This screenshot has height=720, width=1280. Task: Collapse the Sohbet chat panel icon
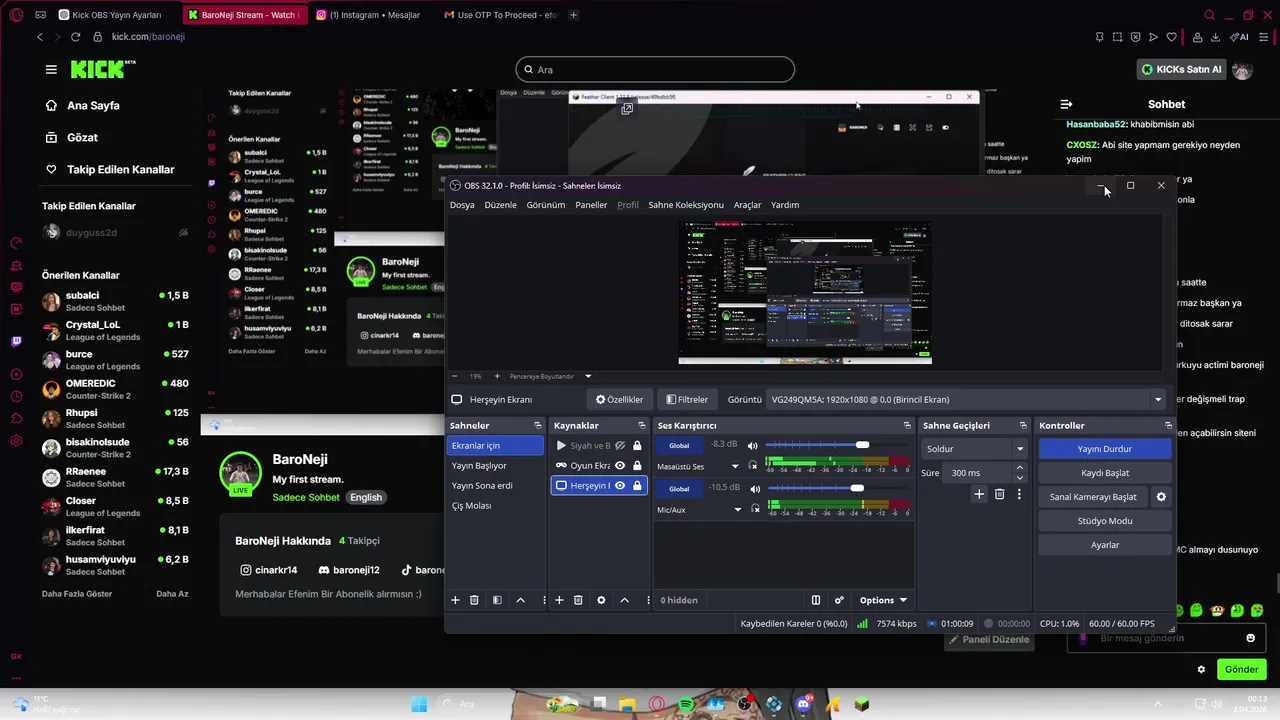pos(1066,104)
